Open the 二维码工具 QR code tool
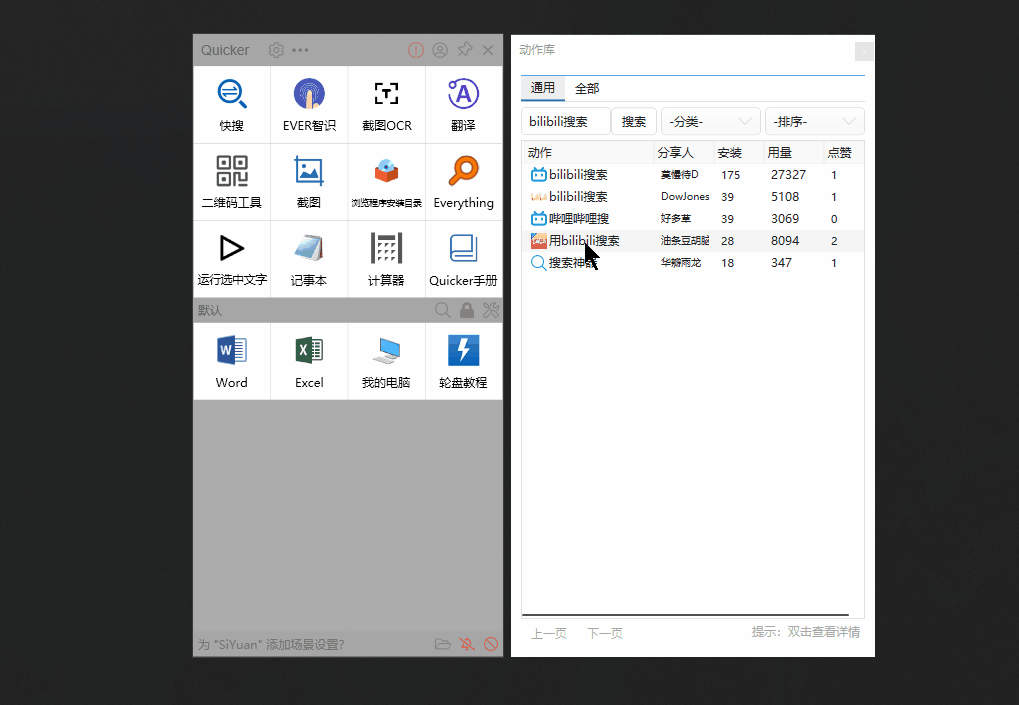The image size is (1019, 705). click(231, 182)
